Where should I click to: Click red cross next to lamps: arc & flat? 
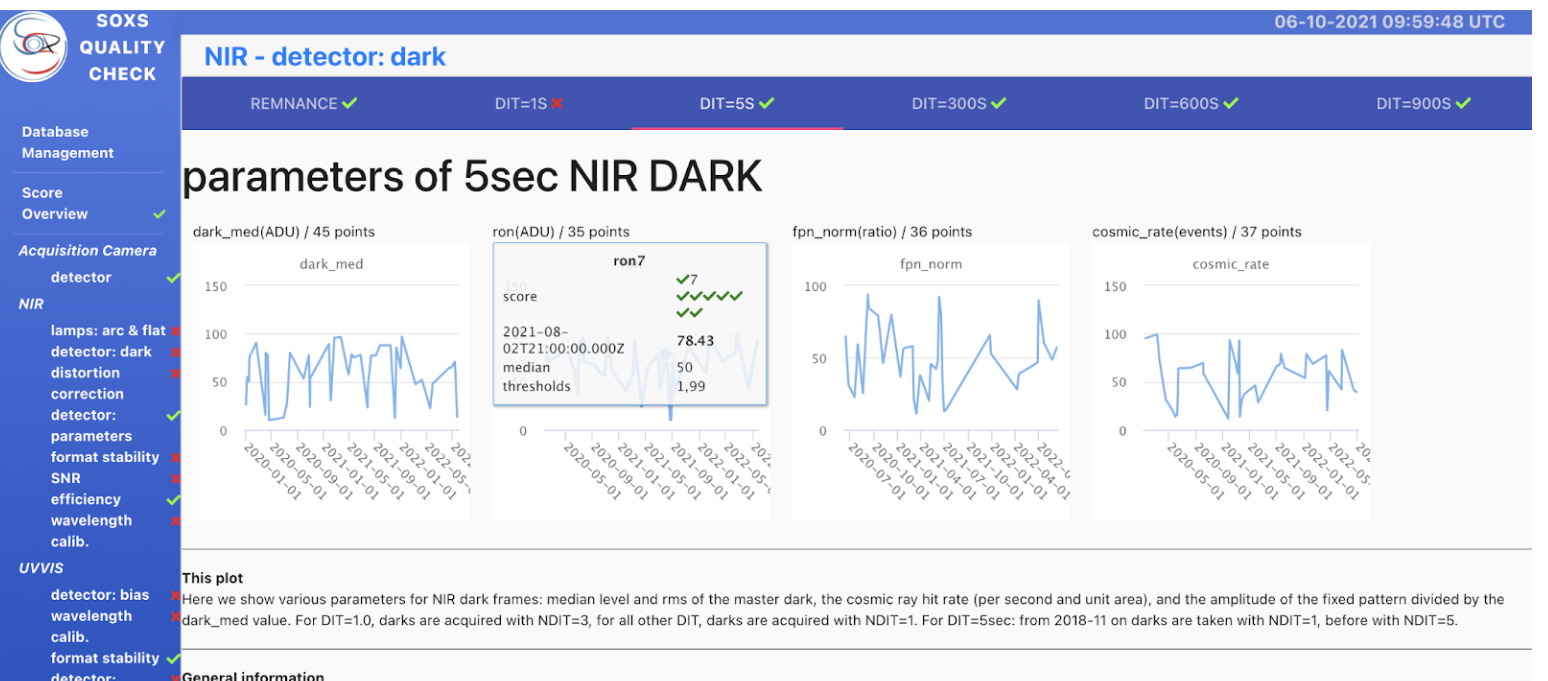coord(175,330)
